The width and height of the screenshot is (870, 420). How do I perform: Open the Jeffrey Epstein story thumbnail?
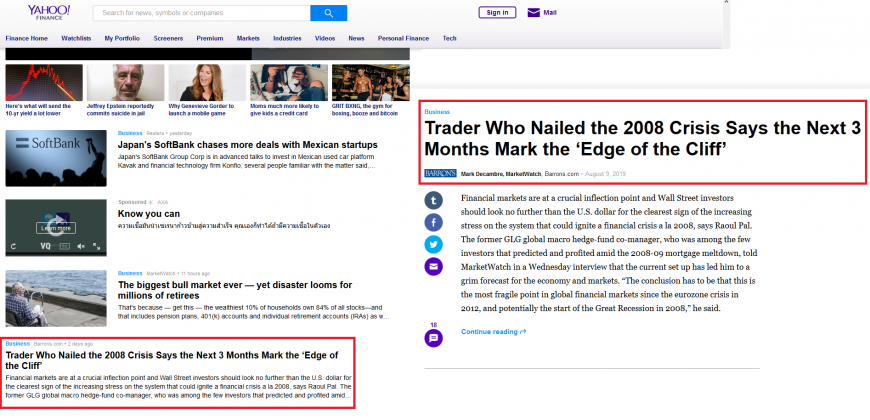tap(125, 83)
